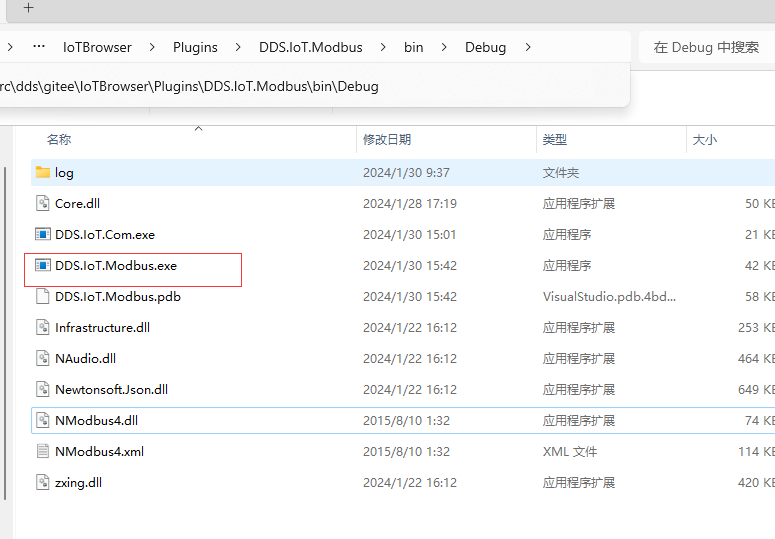Expand the chevron left of the ellipsis

point(10,47)
